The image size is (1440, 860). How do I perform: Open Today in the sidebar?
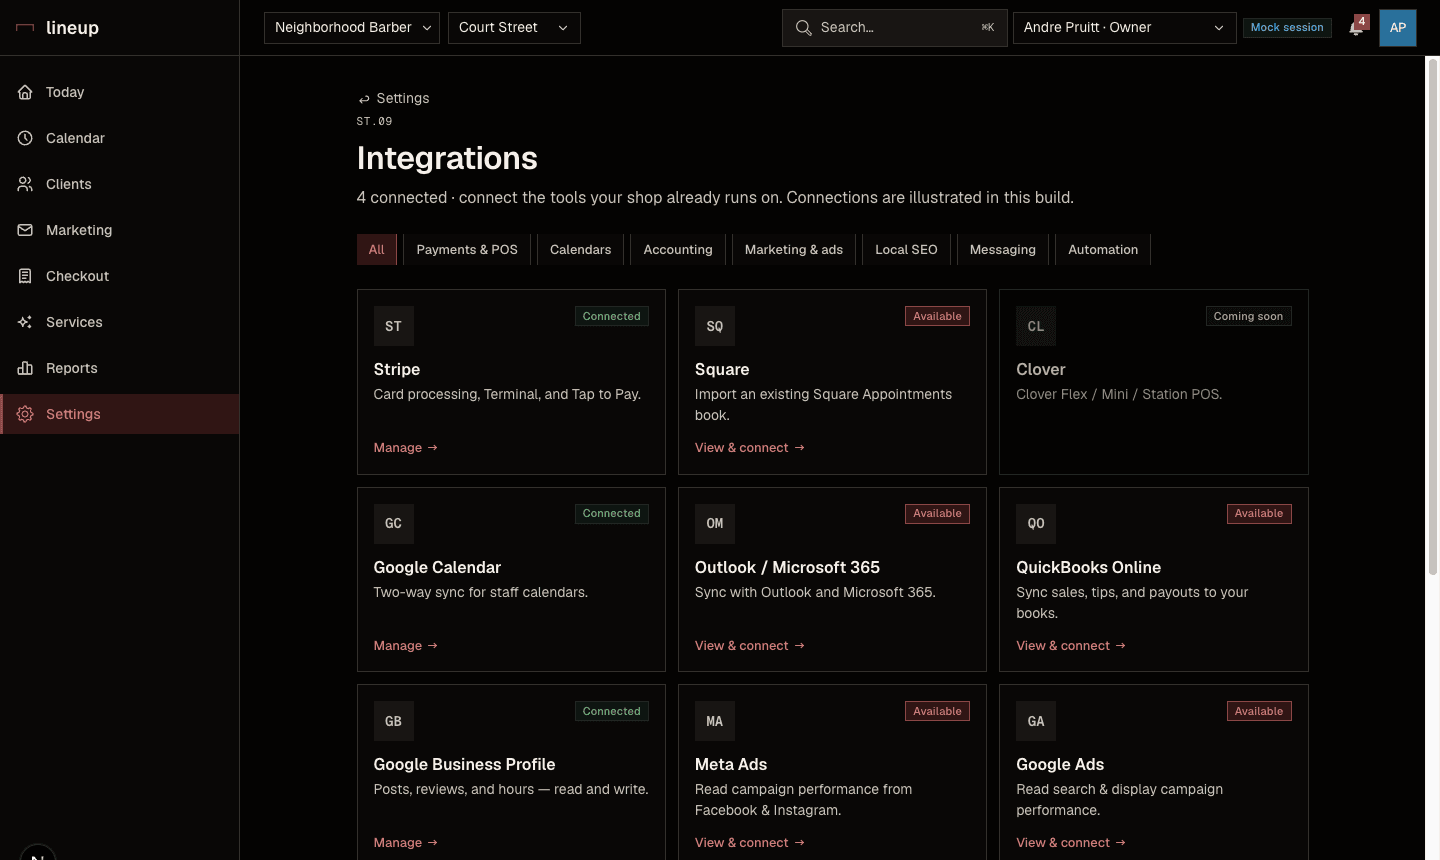point(120,92)
